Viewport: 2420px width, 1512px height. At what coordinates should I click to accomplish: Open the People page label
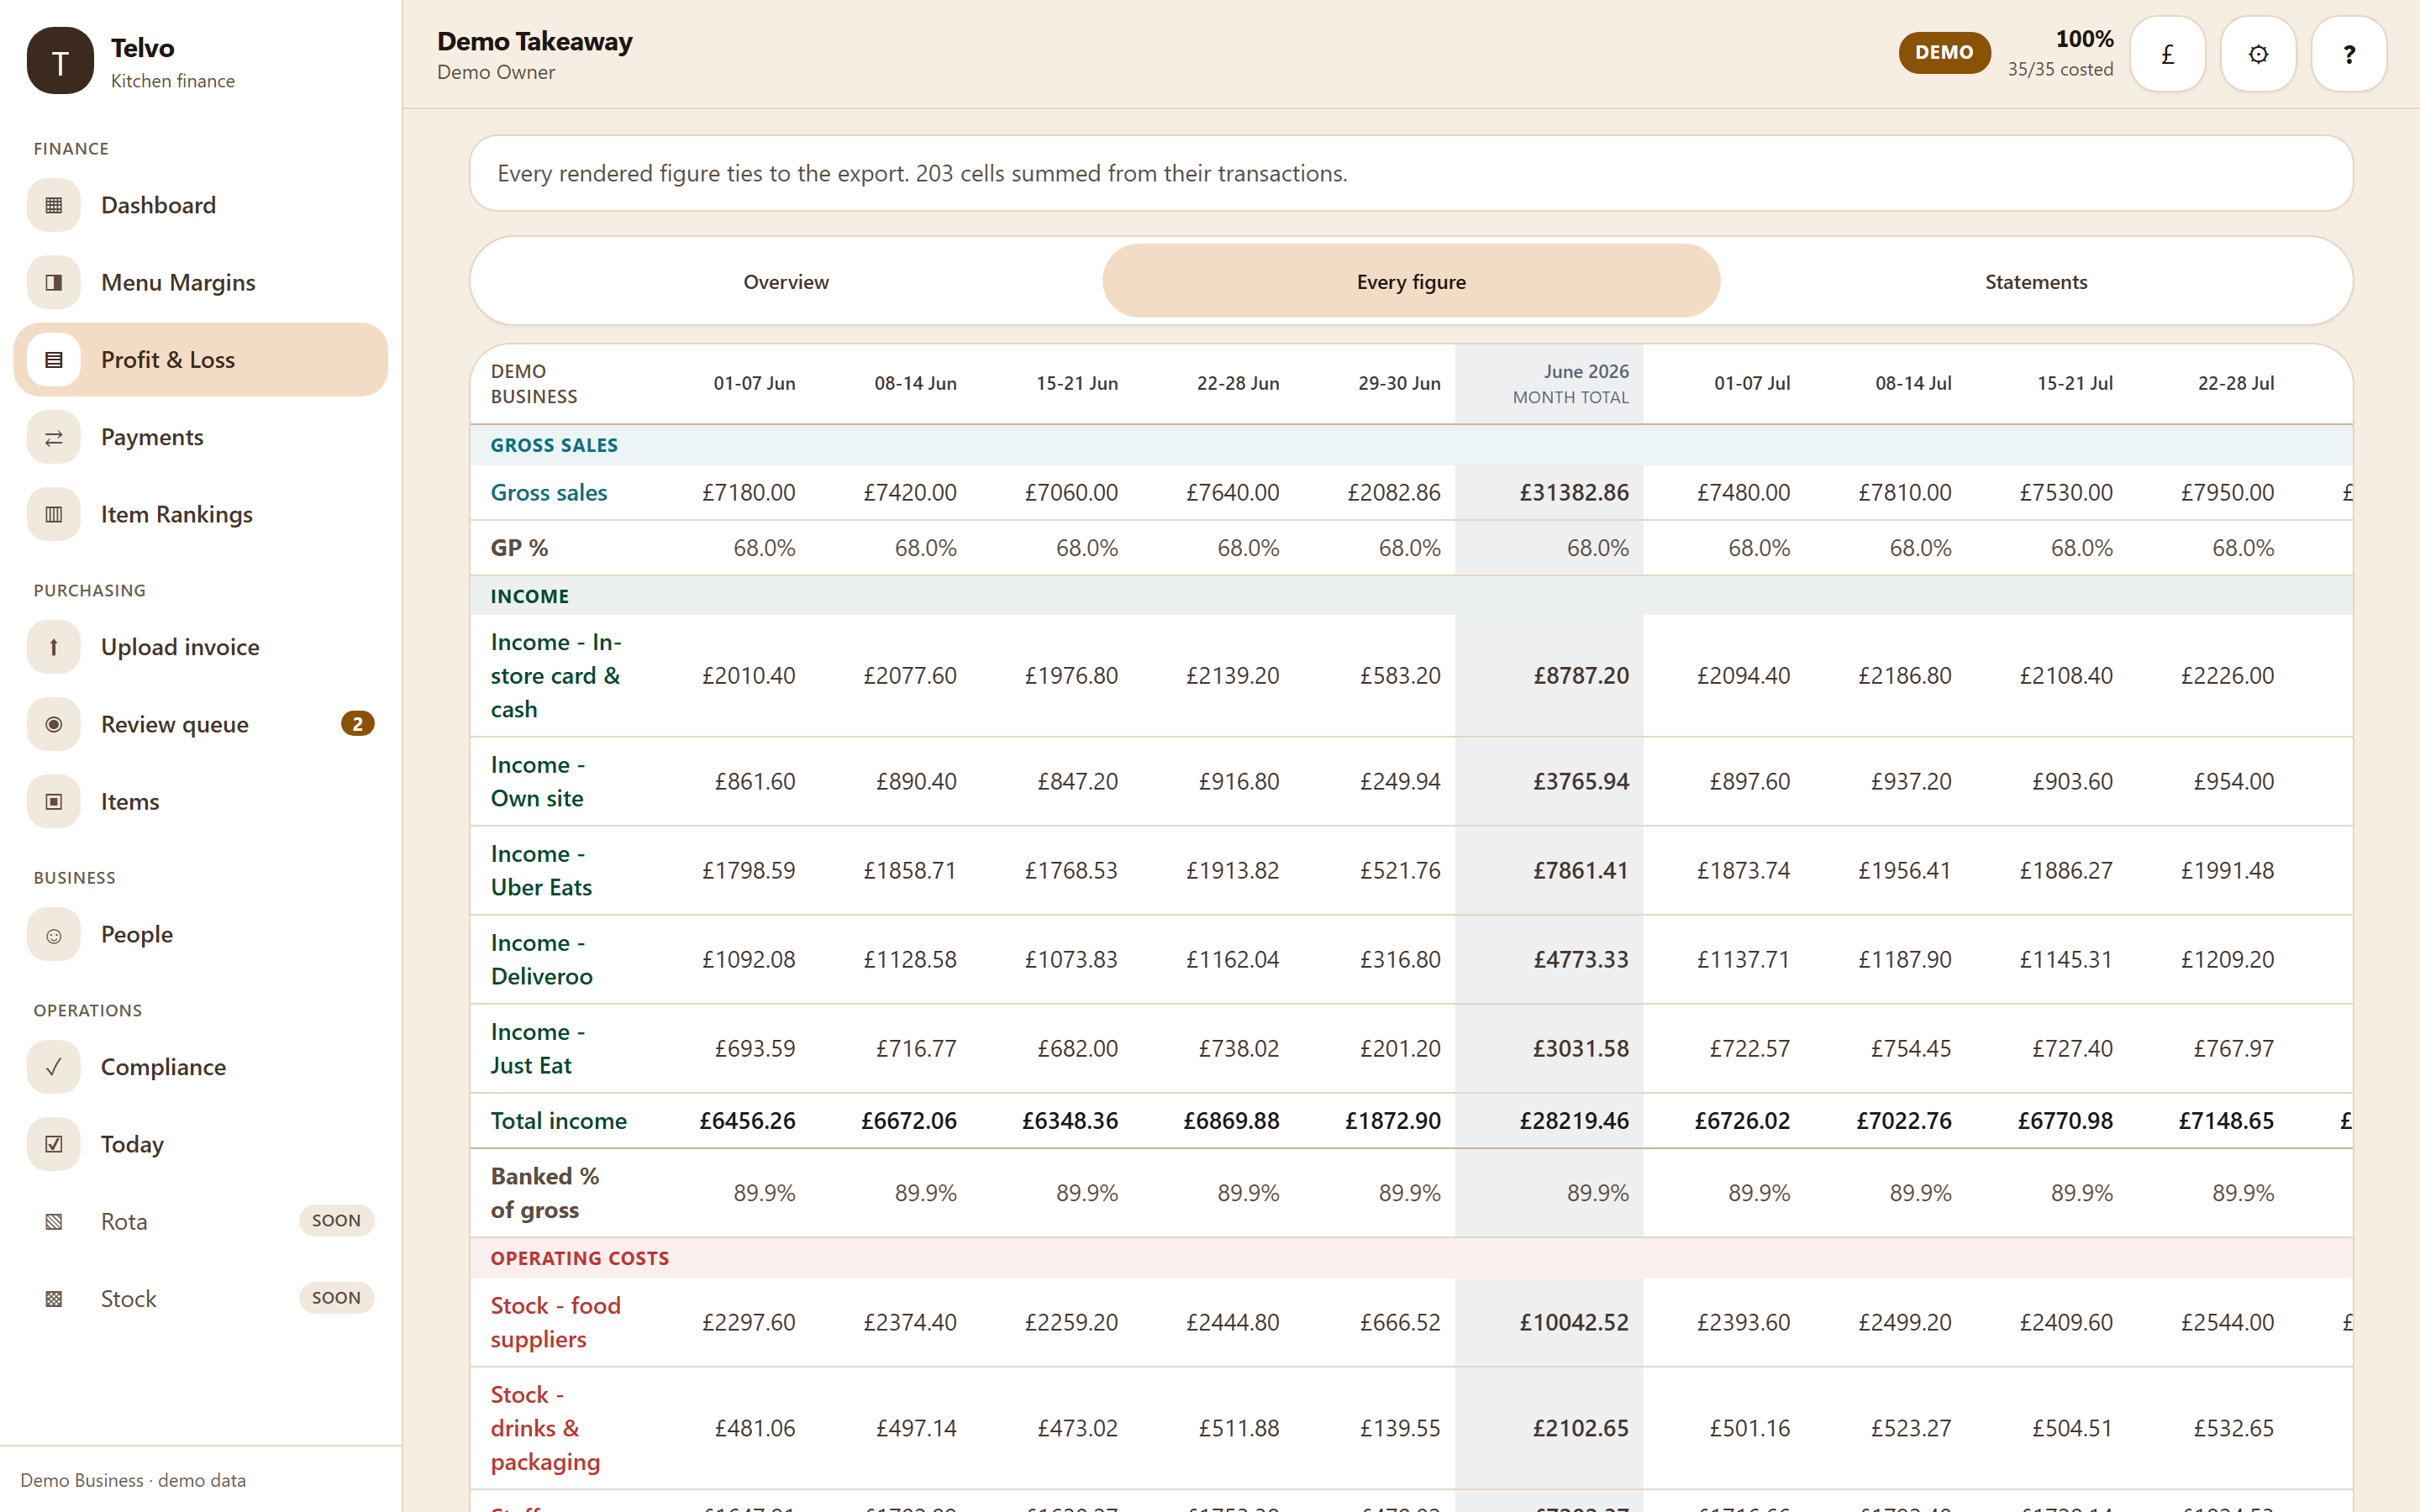(x=137, y=934)
